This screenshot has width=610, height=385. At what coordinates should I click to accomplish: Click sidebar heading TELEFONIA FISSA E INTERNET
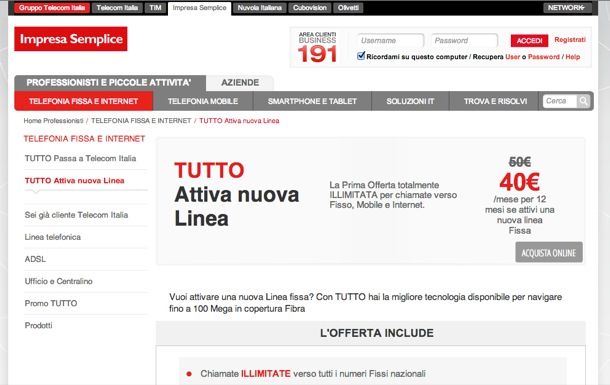[x=84, y=139]
